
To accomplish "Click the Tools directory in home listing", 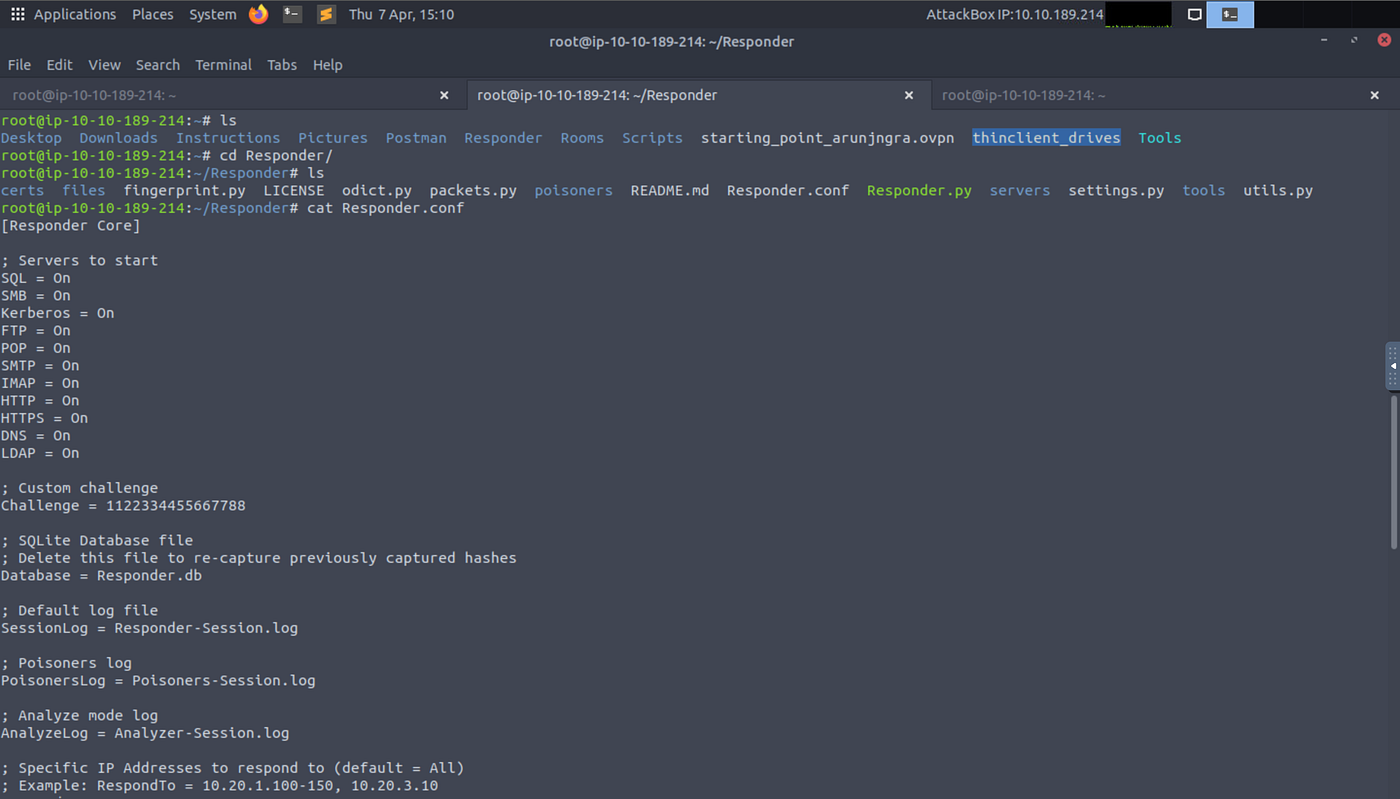I will click(1160, 138).
